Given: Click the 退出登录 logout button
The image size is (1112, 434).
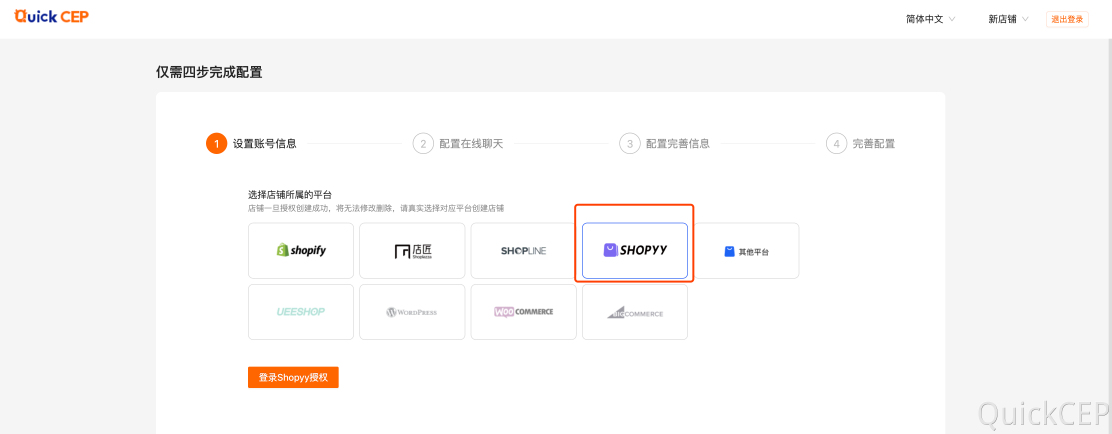Looking at the screenshot, I should pyautogui.click(x=1067, y=19).
